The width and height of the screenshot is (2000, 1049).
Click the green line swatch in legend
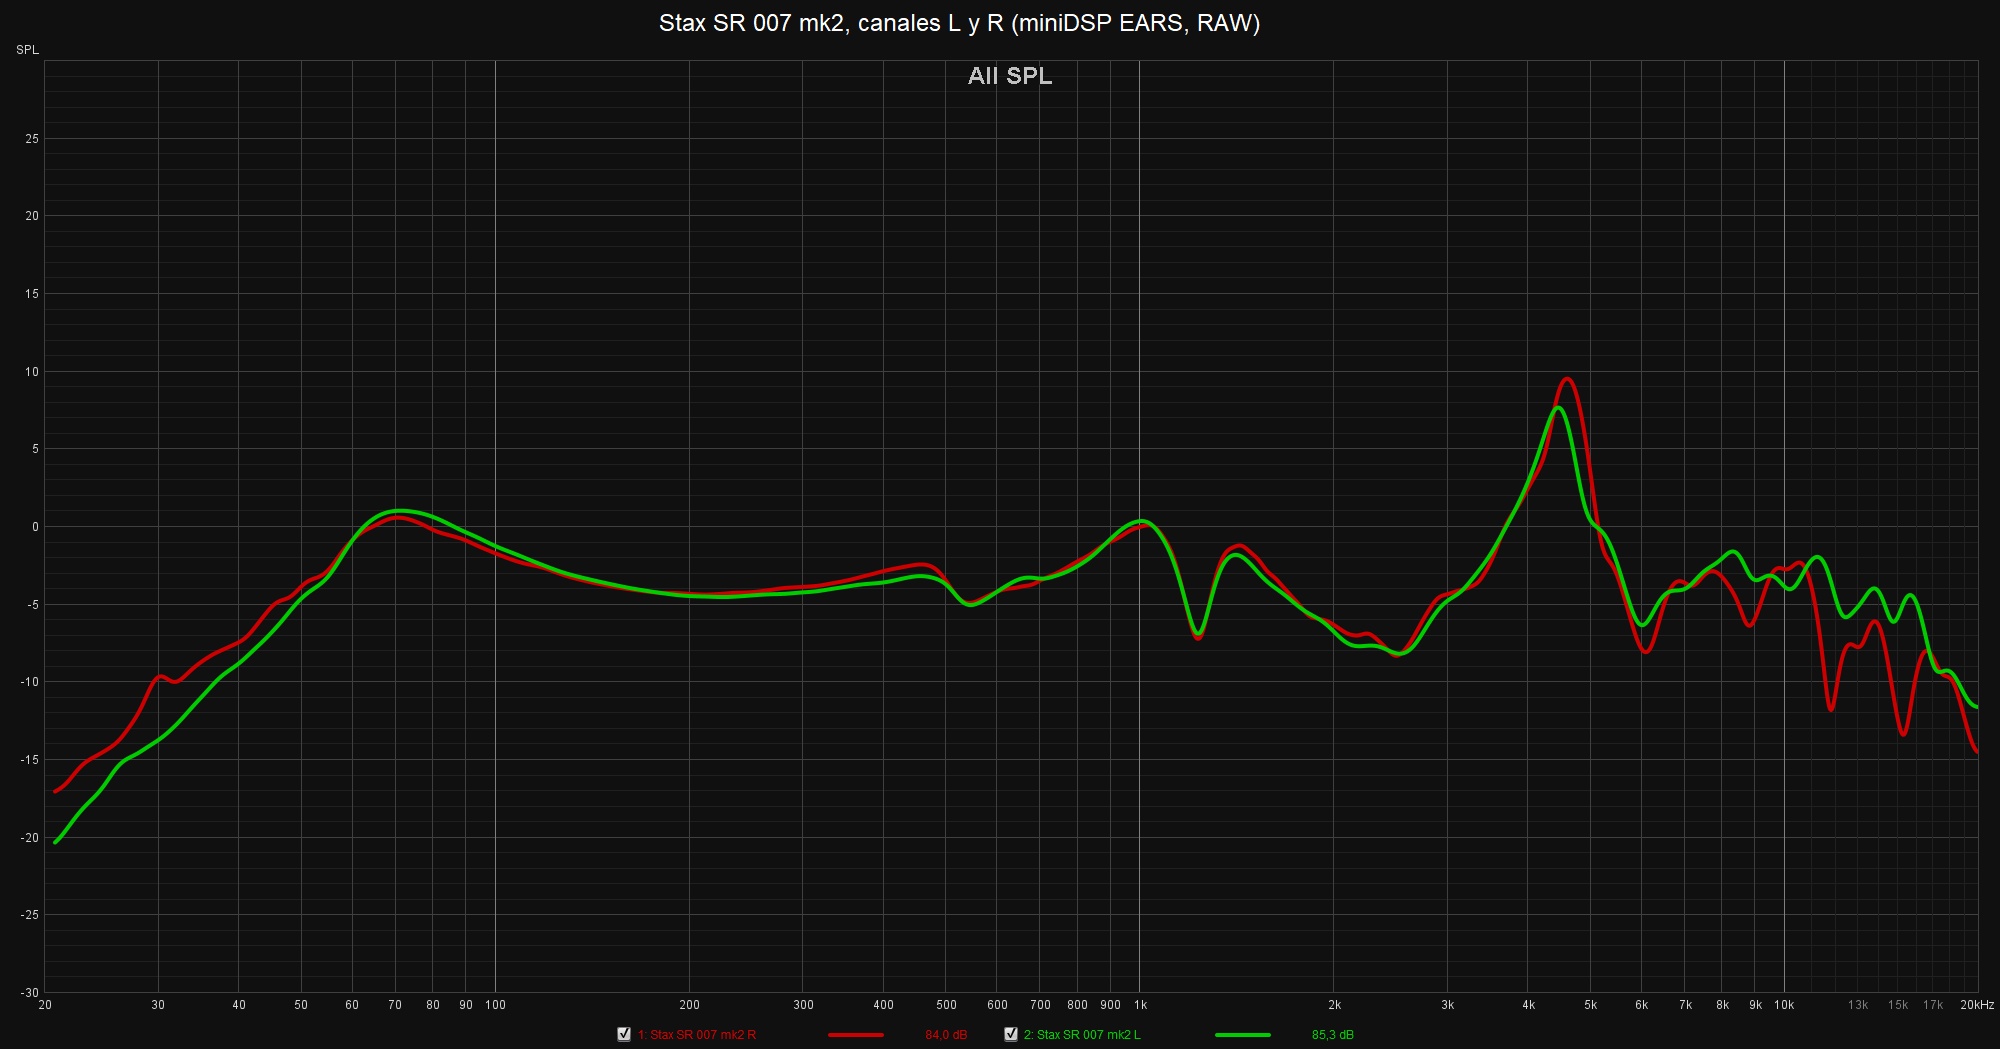click(x=1242, y=1035)
